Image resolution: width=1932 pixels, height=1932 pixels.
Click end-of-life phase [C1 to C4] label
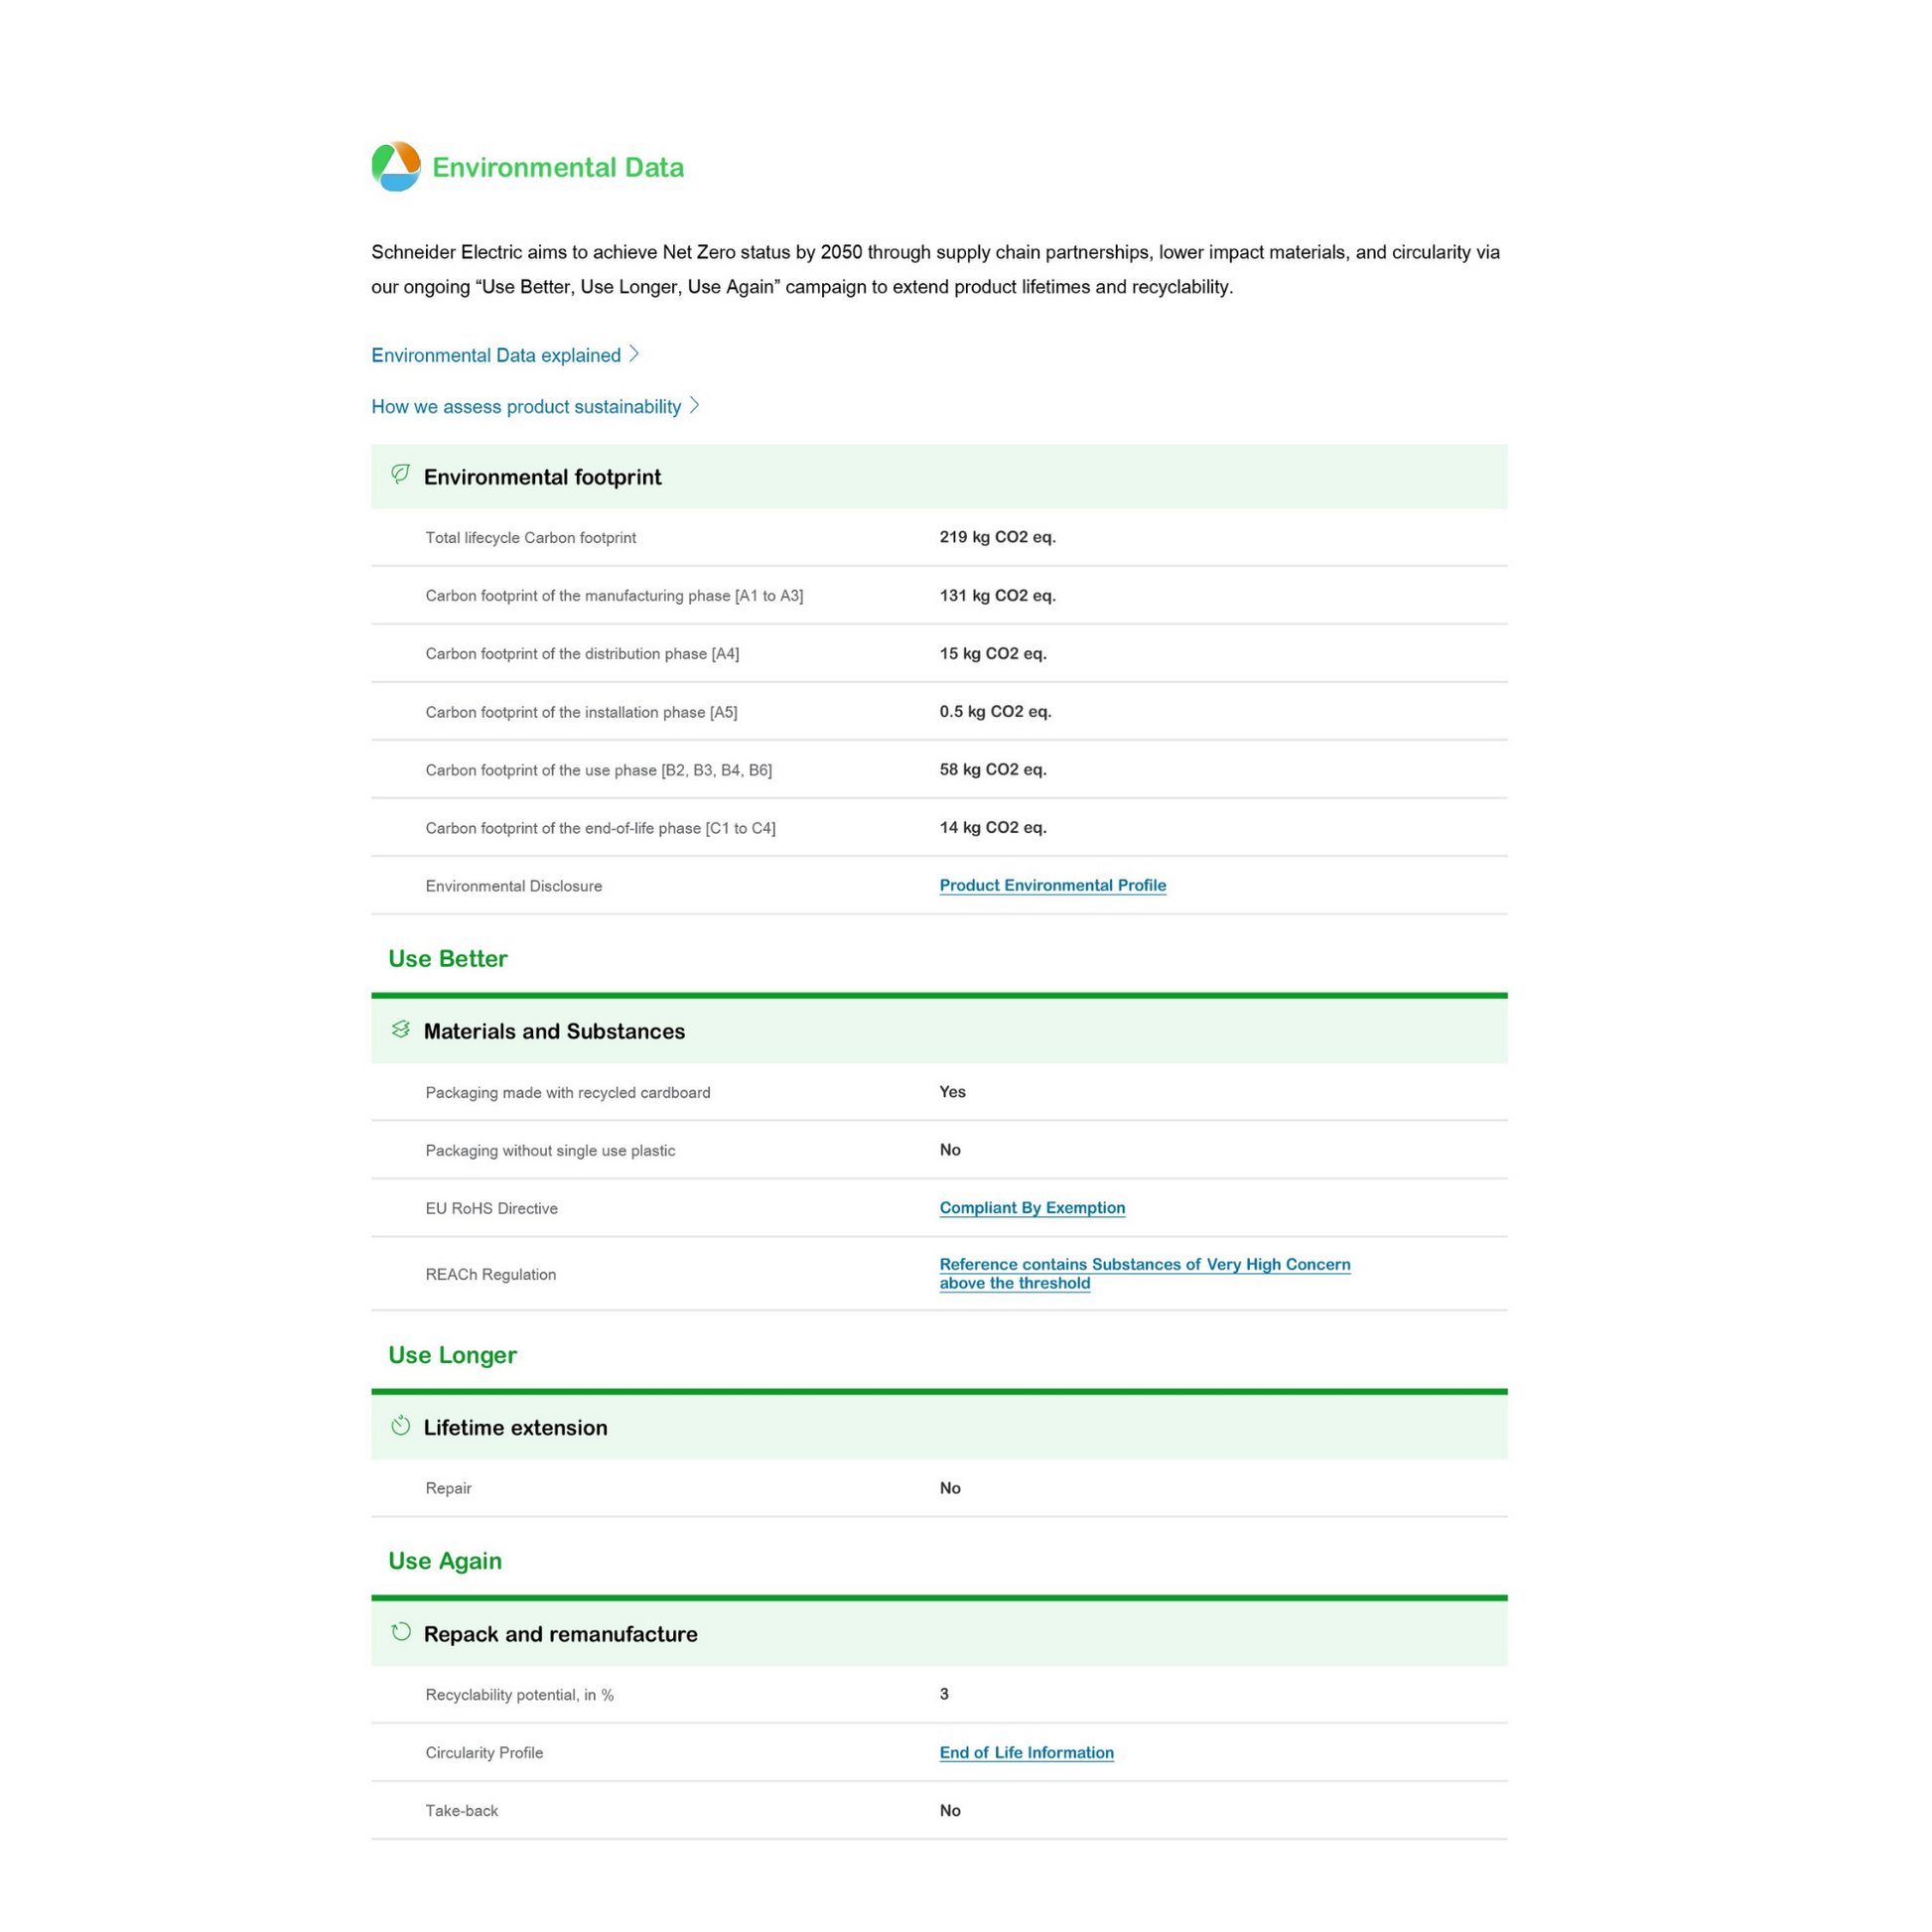600,828
